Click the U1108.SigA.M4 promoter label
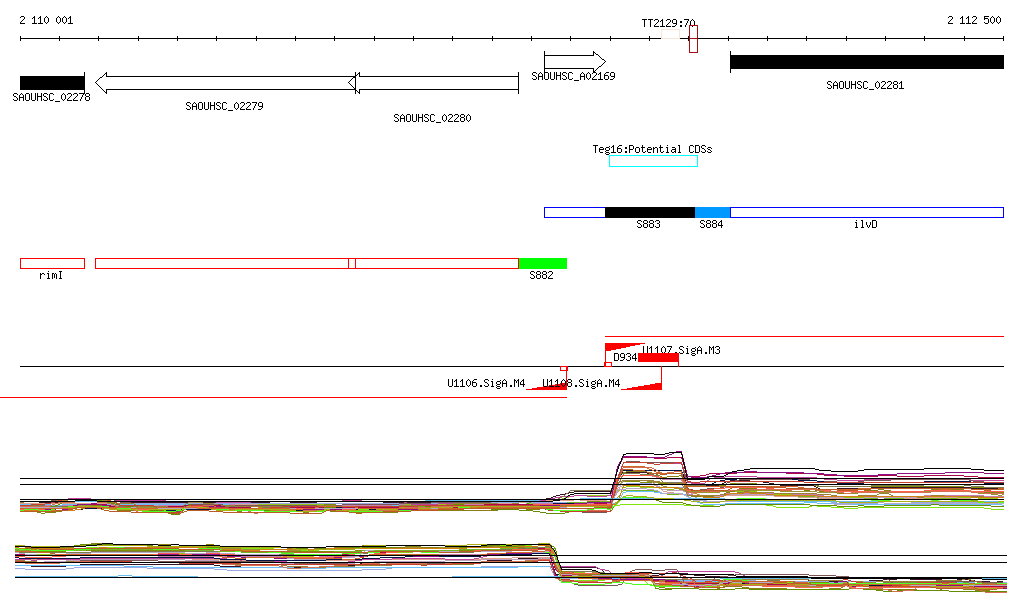This screenshot has height=611, width=1024. [581, 383]
